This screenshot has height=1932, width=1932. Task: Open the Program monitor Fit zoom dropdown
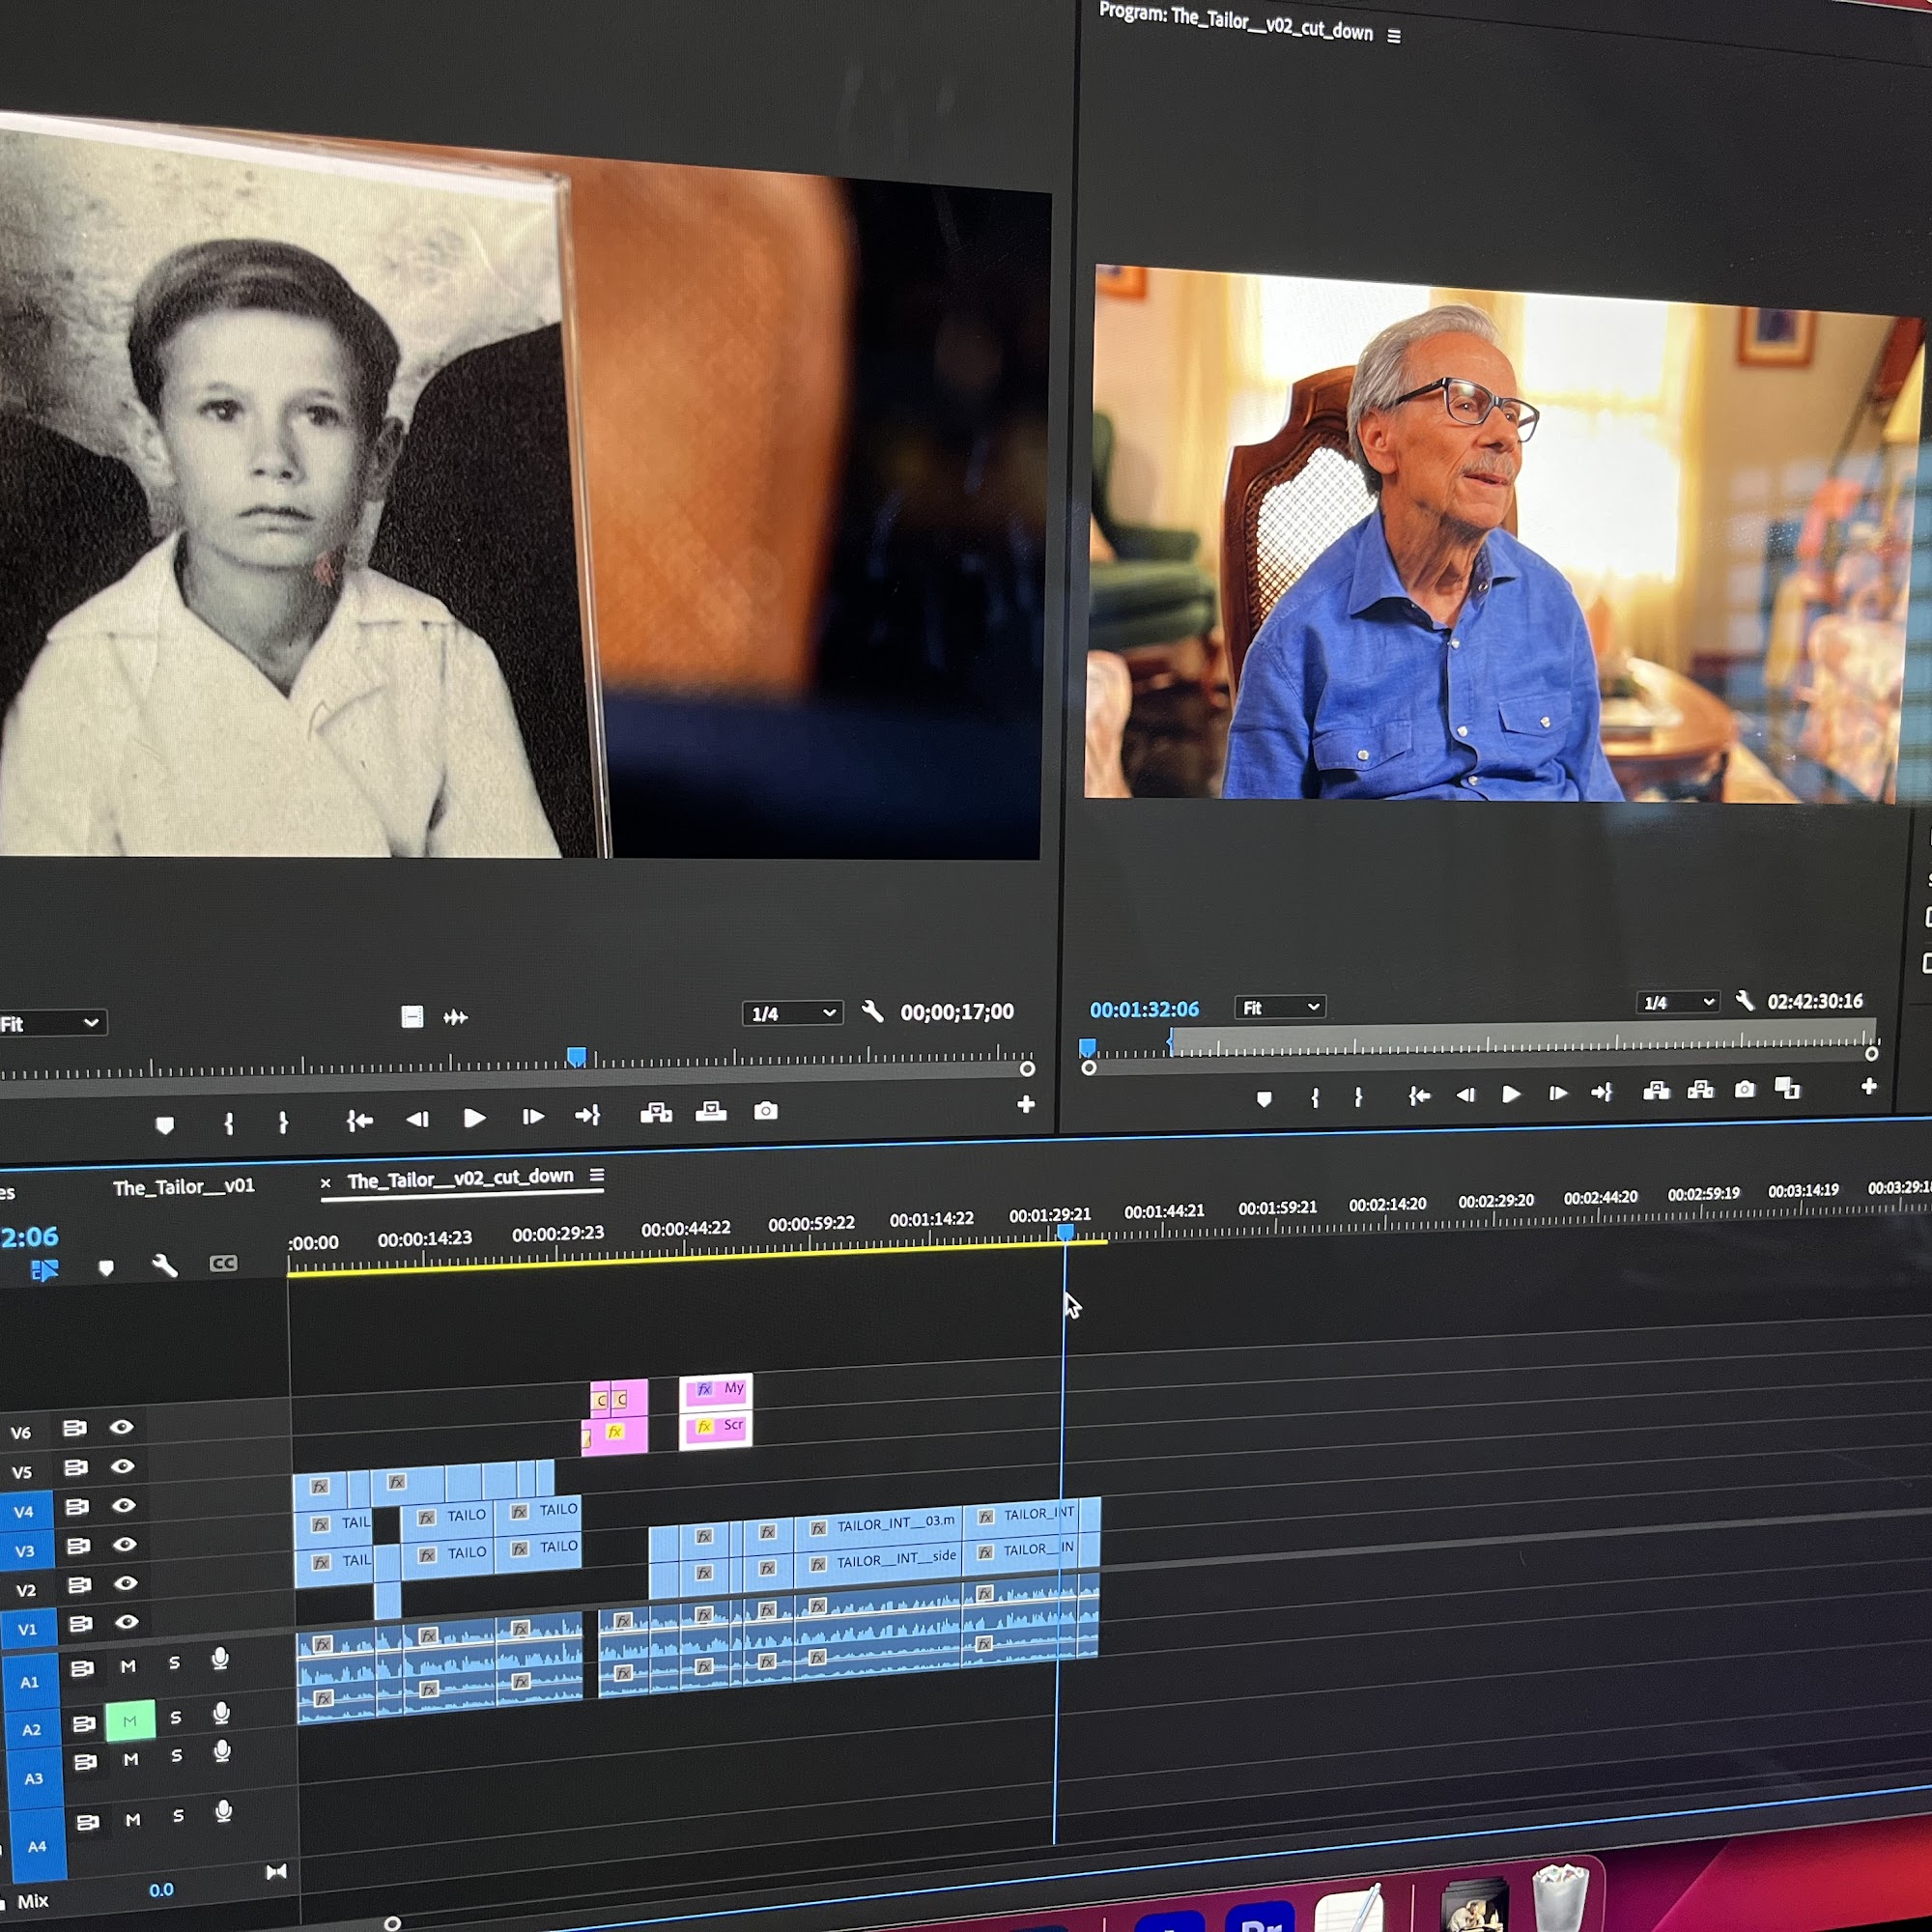pos(1280,1008)
